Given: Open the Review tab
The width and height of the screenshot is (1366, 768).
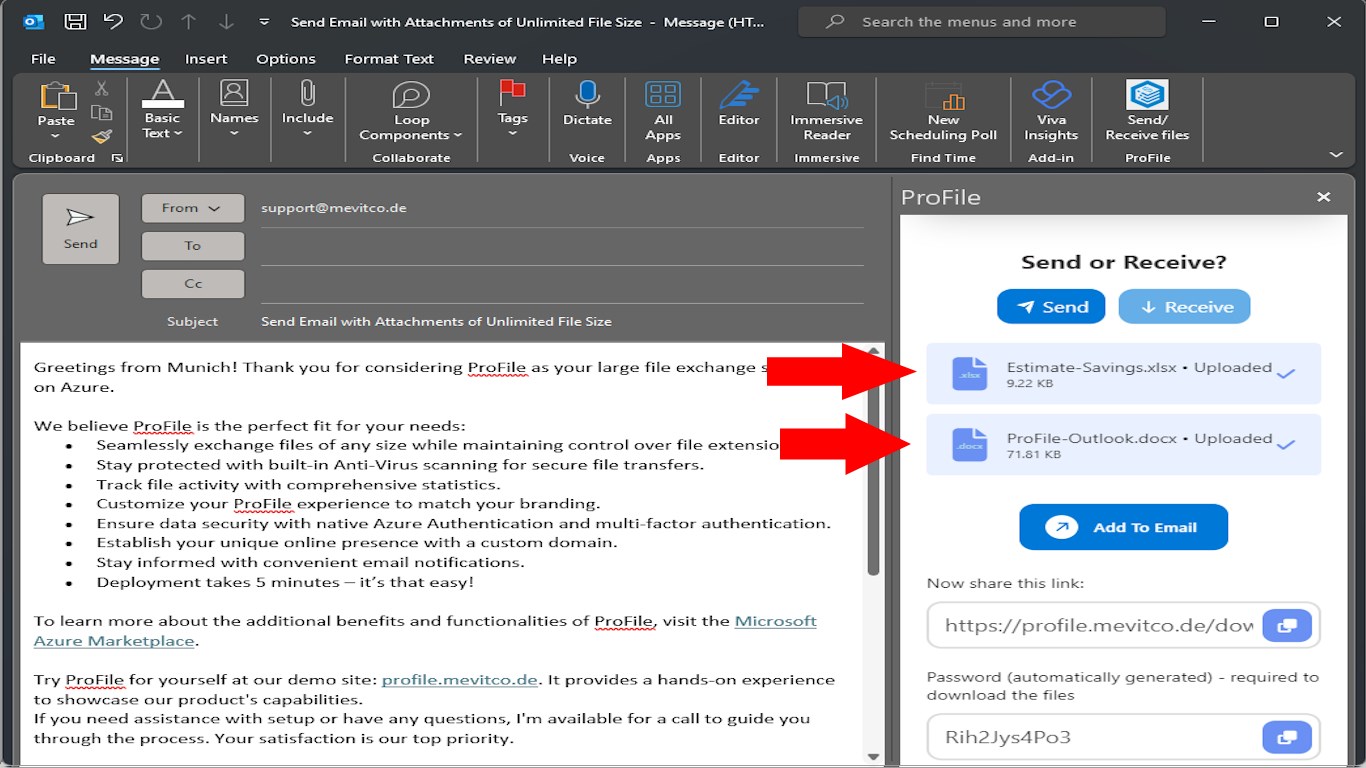Looking at the screenshot, I should click(490, 59).
